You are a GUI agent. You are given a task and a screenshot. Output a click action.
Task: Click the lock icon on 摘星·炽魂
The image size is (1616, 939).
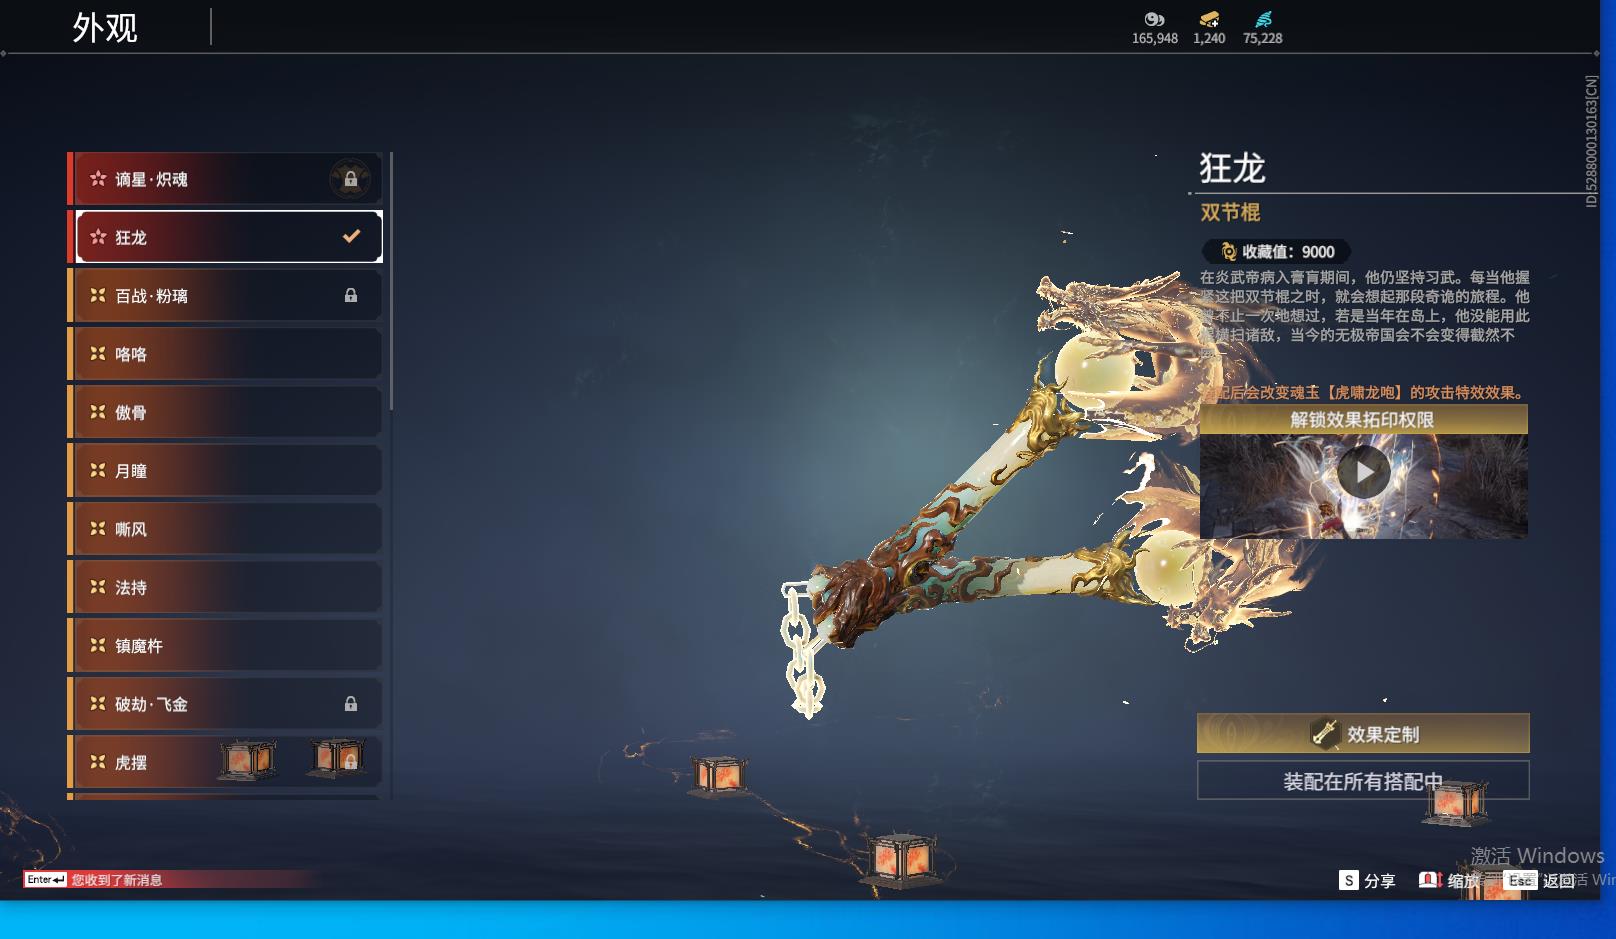click(x=351, y=180)
